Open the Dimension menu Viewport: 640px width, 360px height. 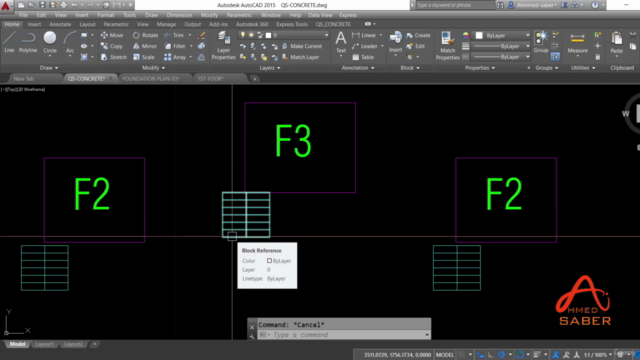point(179,15)
